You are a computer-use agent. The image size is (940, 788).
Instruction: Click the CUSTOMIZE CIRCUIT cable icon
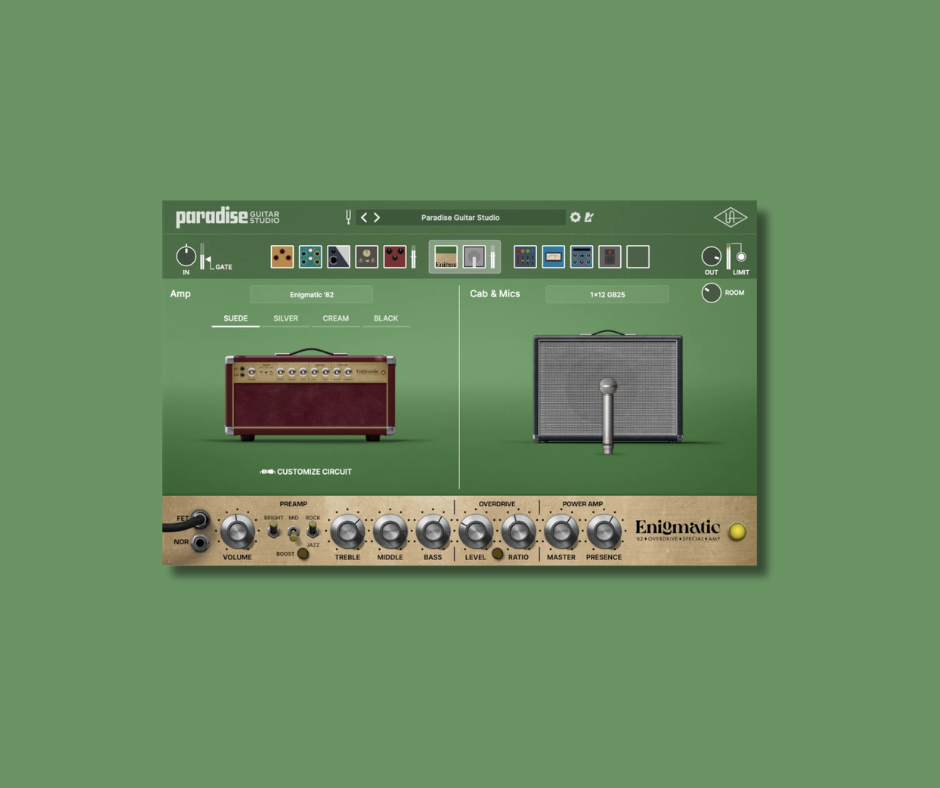coord(267,471)
